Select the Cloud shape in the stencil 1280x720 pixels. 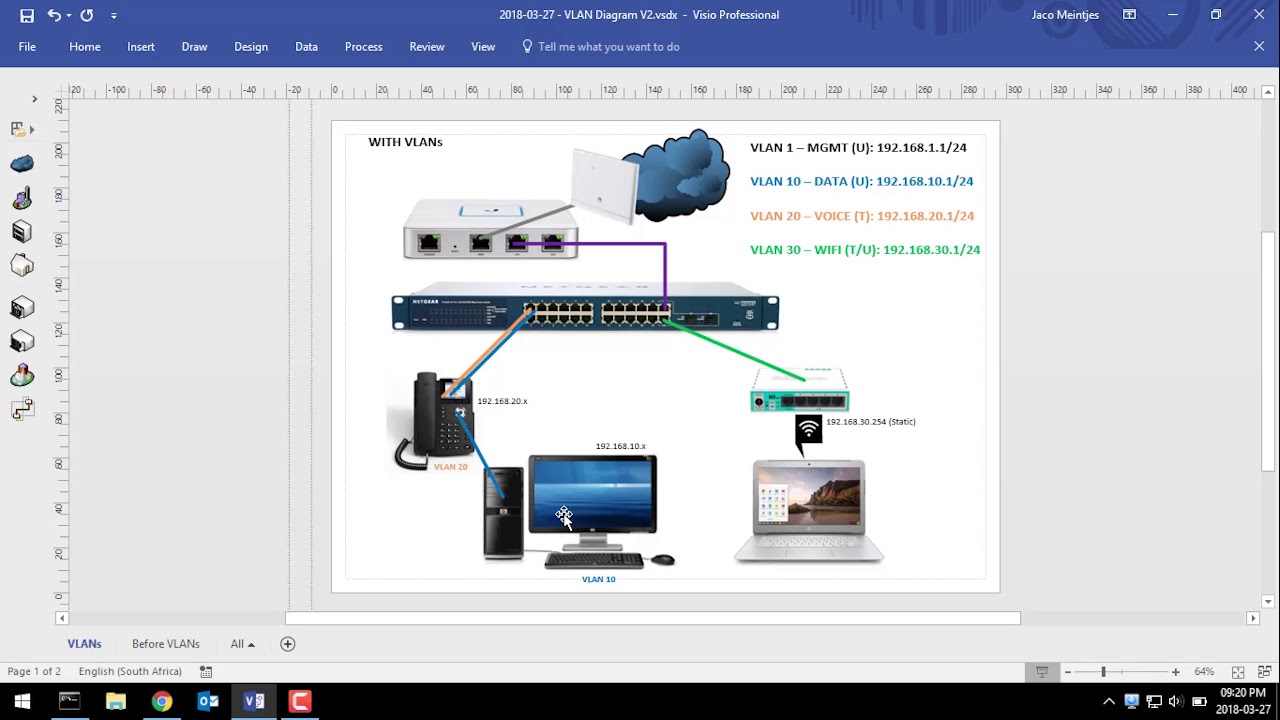point(22,164)
